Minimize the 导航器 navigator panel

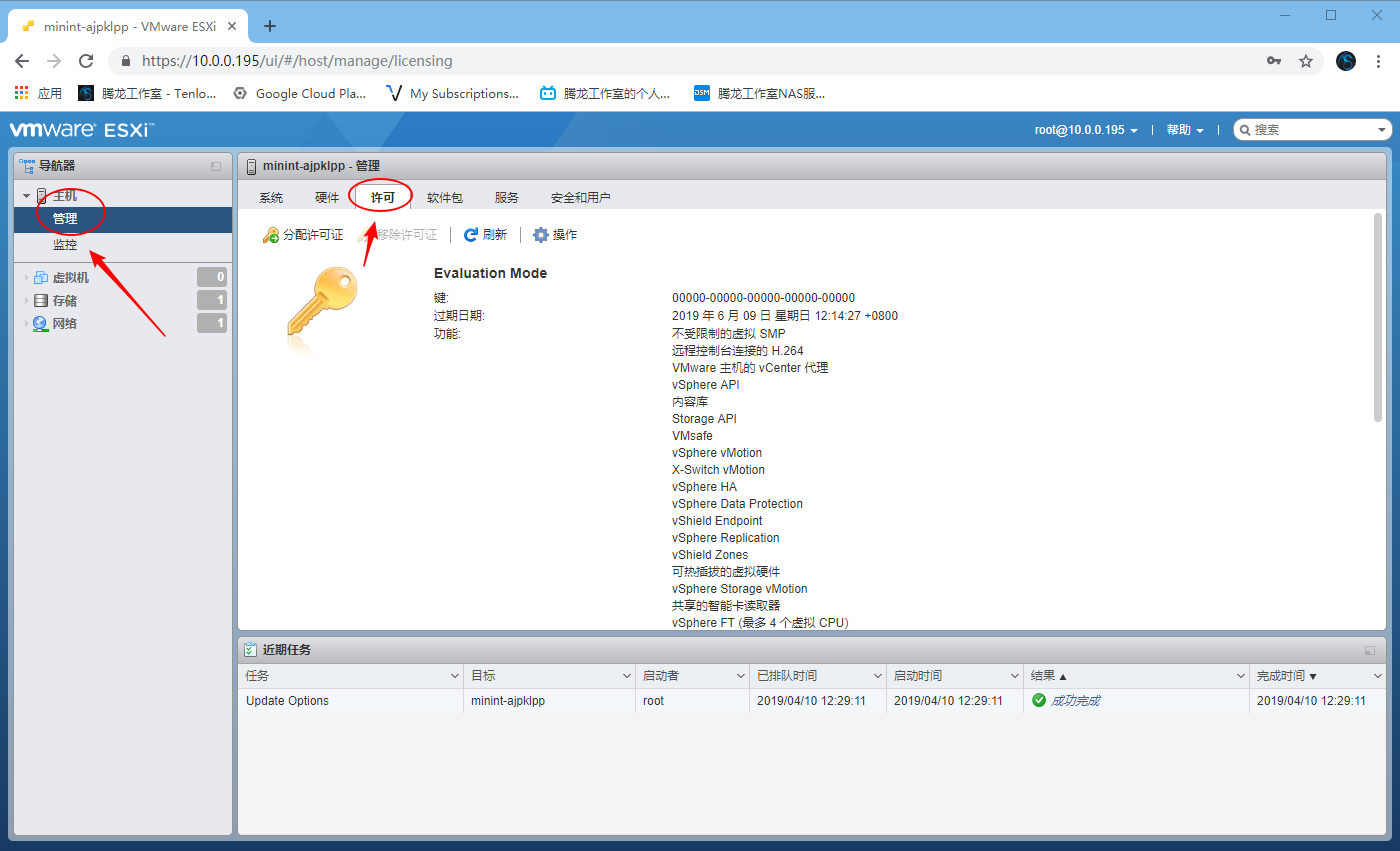215,166
